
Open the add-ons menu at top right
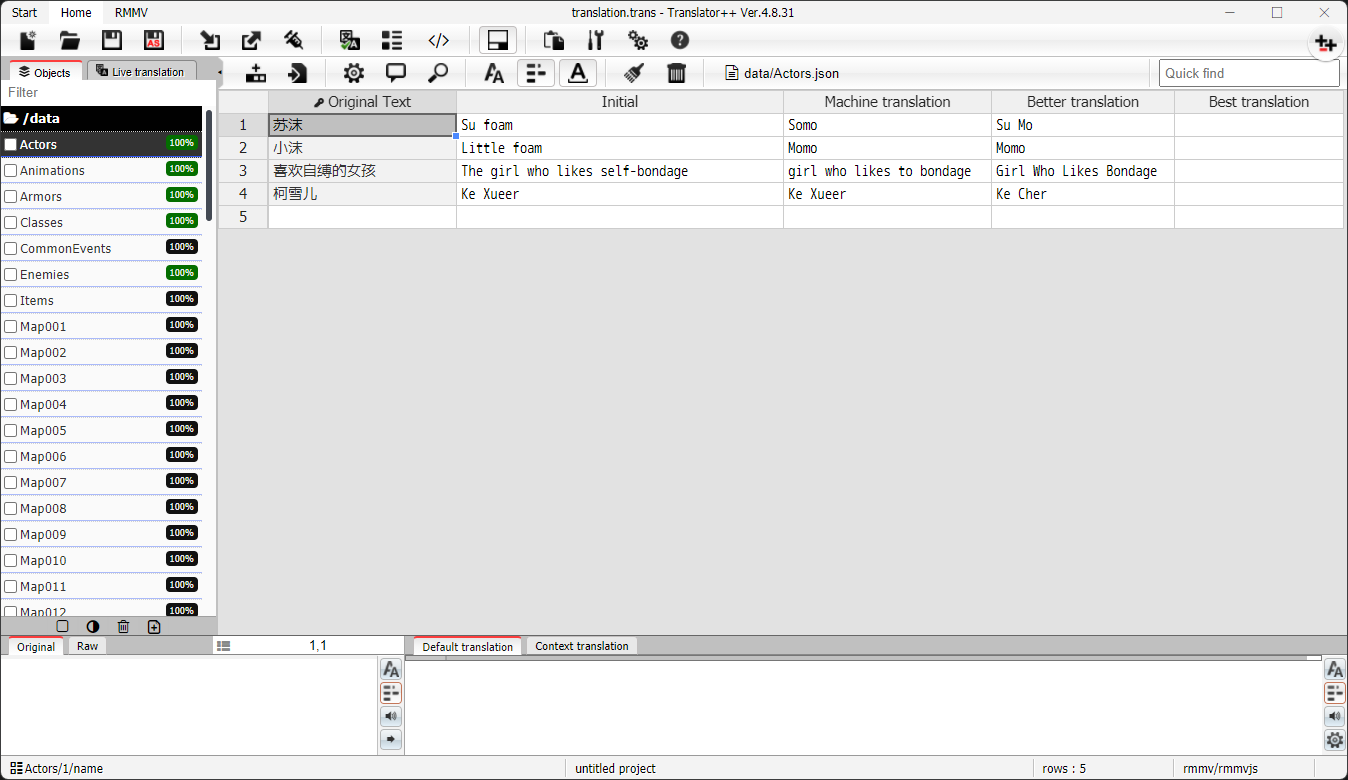click(1326, 44)
